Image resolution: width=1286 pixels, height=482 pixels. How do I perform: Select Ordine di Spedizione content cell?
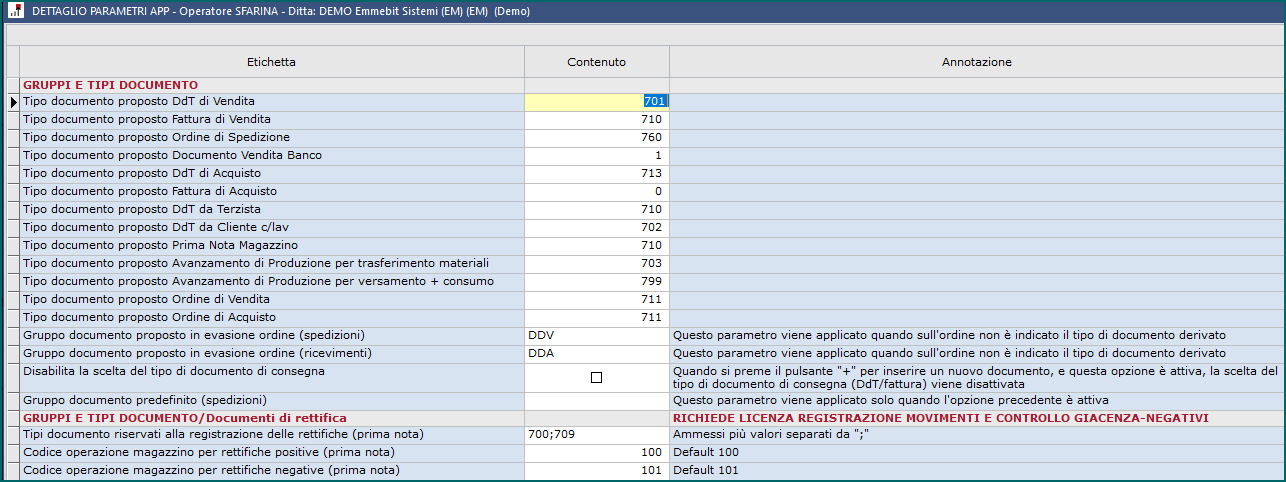pos(596,138)
